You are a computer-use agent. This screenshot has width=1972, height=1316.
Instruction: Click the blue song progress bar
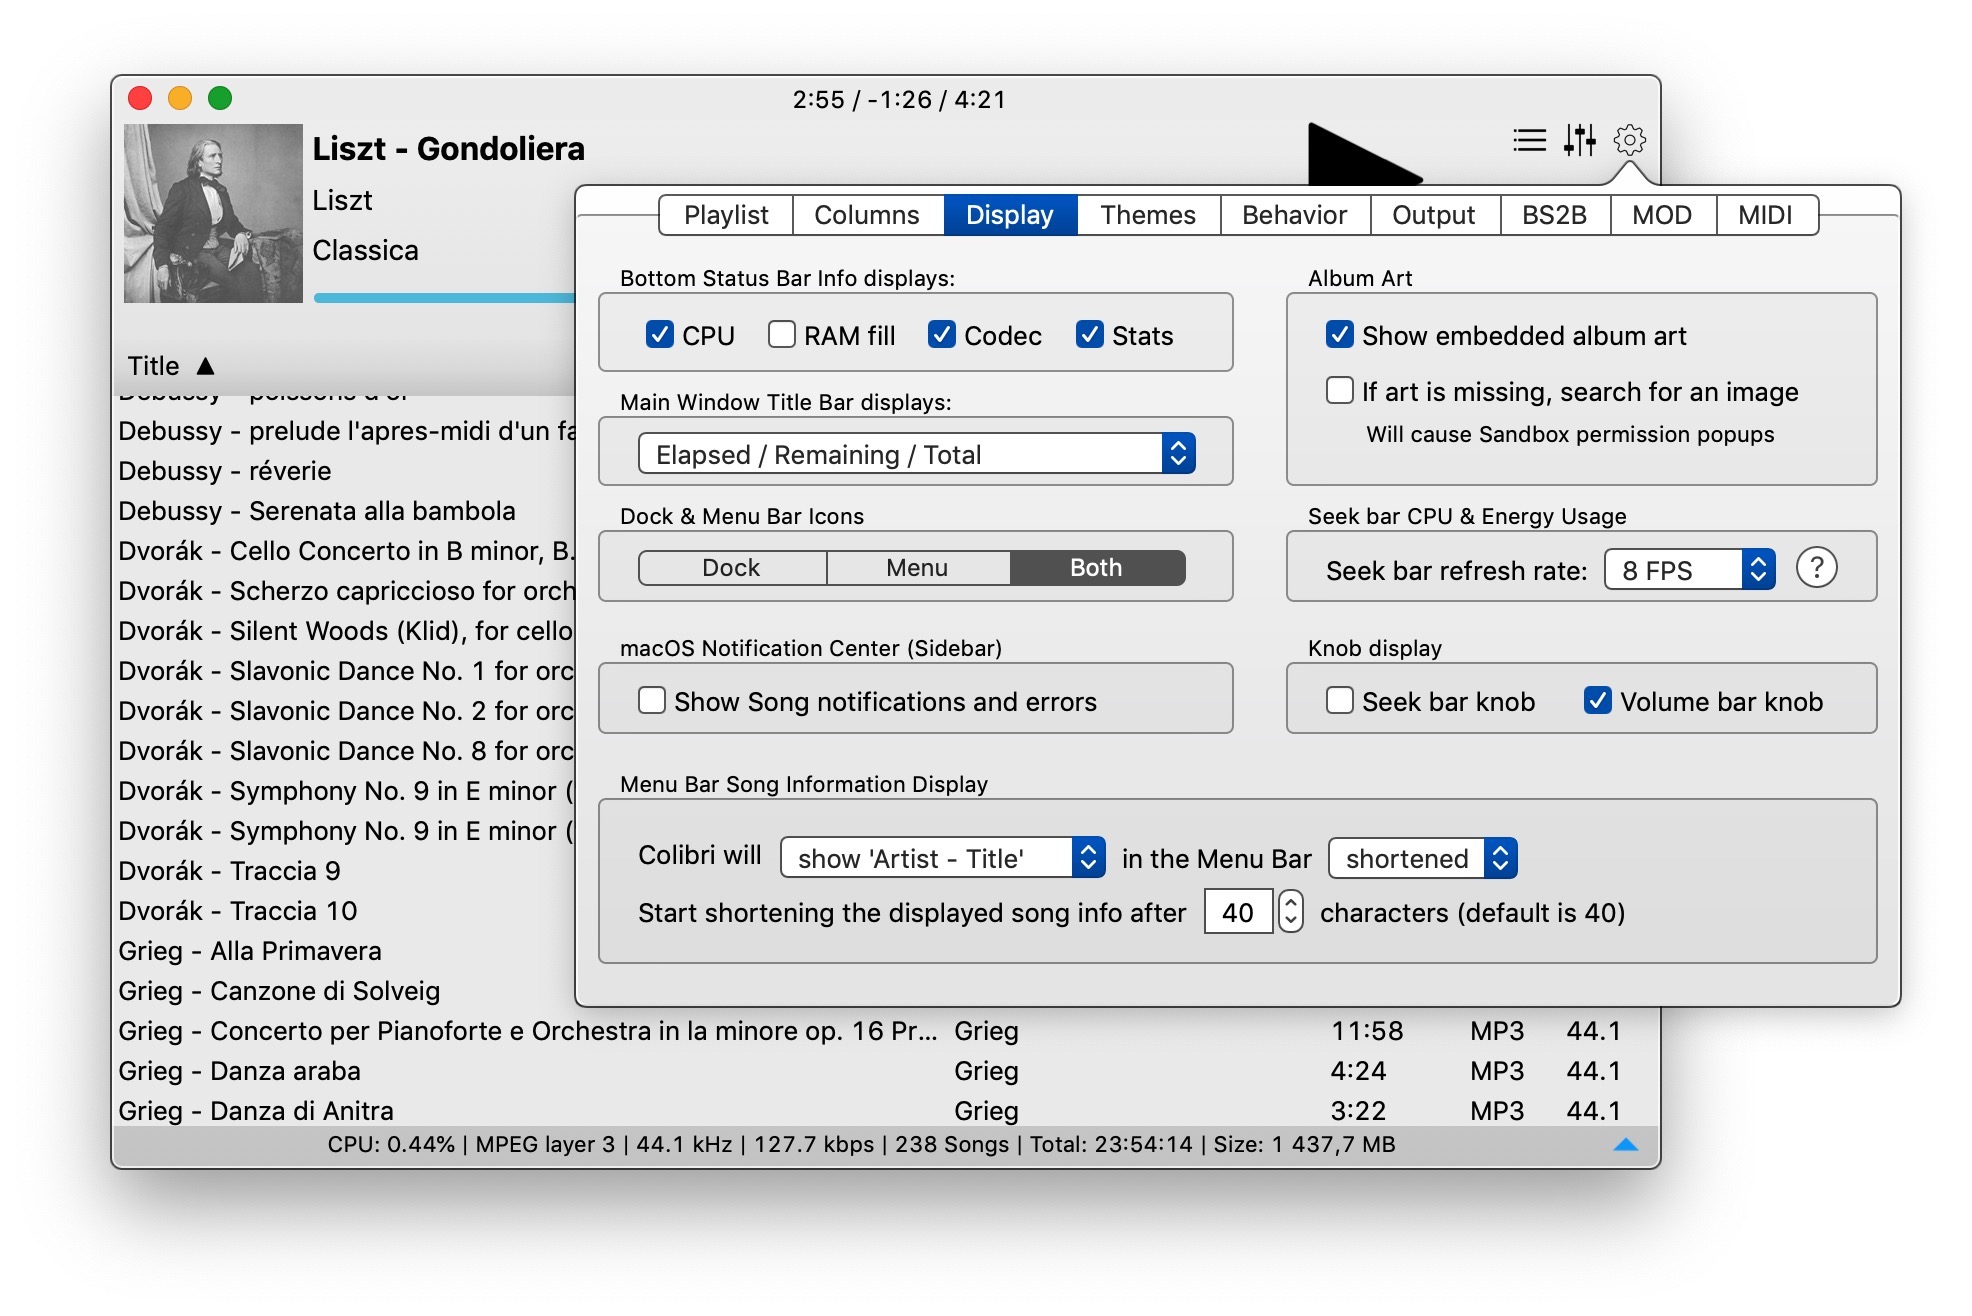click(x=444, y=298)
